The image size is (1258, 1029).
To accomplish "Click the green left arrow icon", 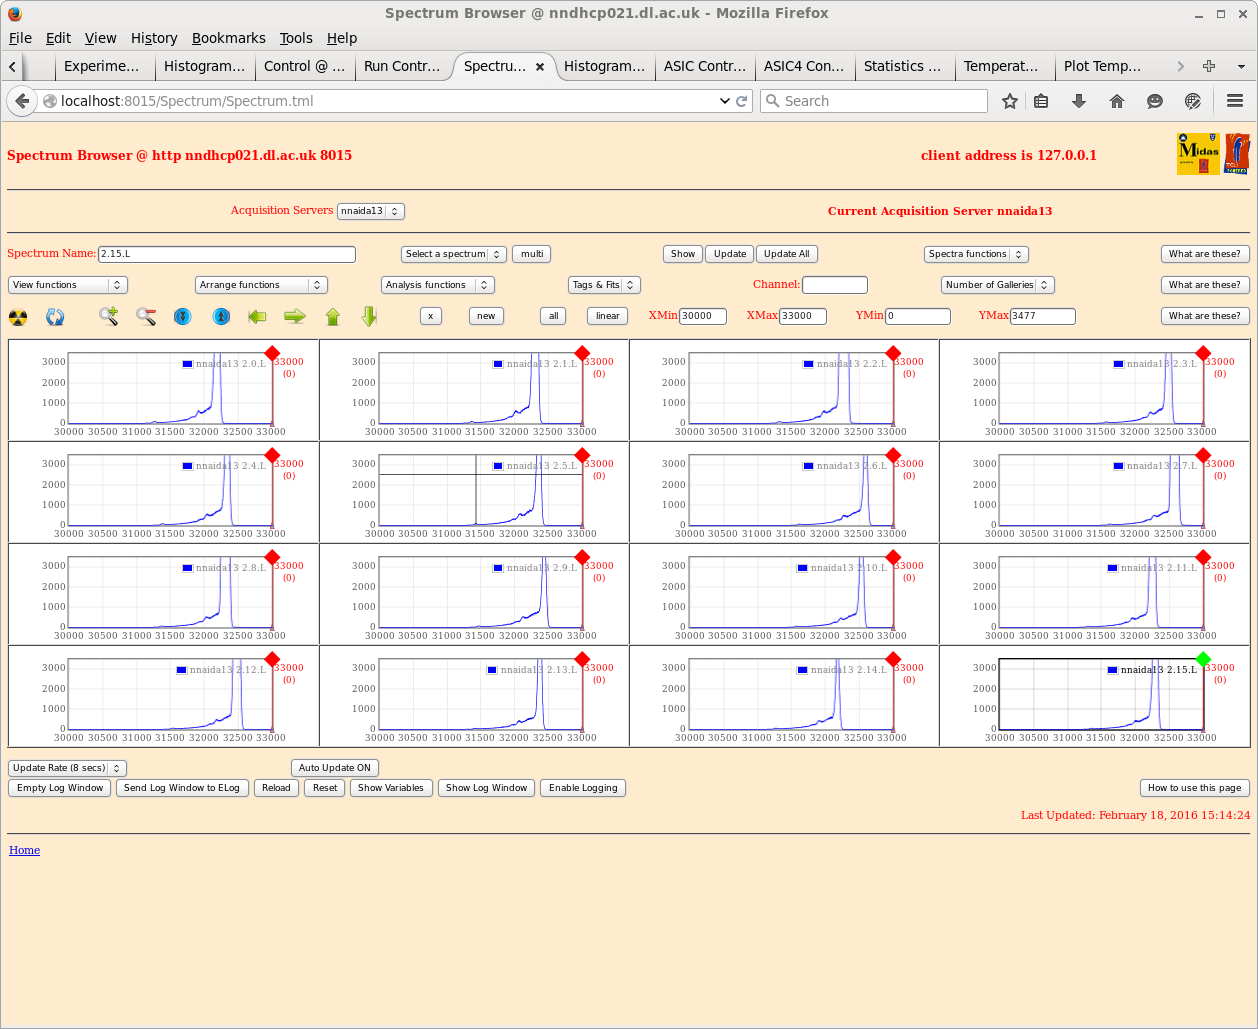I will (x=258, y=317).
